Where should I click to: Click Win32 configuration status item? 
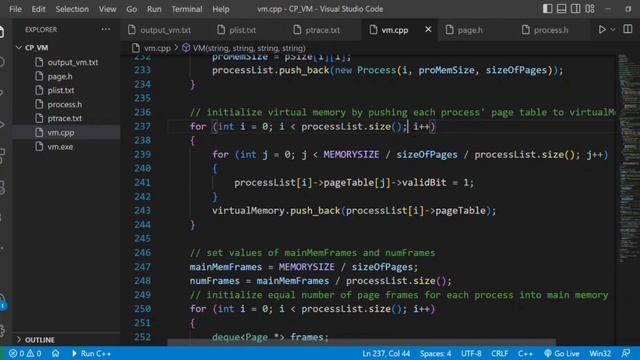(x=600, y=353)
